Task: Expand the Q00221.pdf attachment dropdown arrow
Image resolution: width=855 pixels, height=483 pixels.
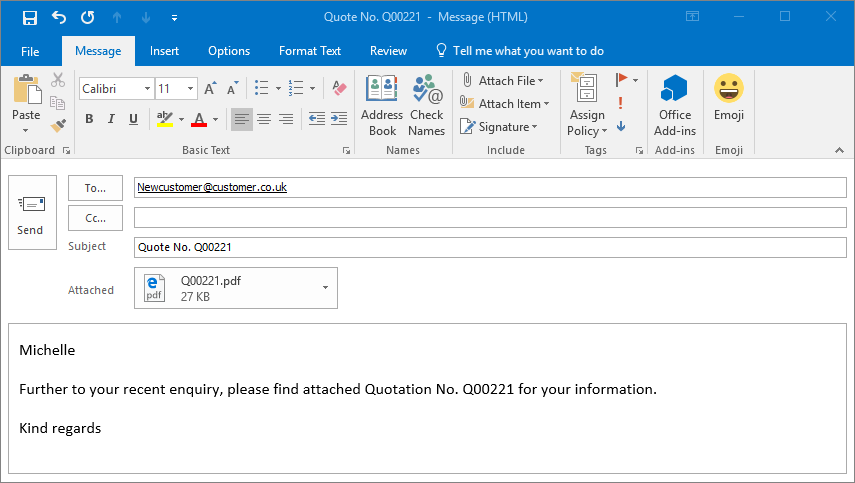Action: pyautogui.click(x=325, y=288)
